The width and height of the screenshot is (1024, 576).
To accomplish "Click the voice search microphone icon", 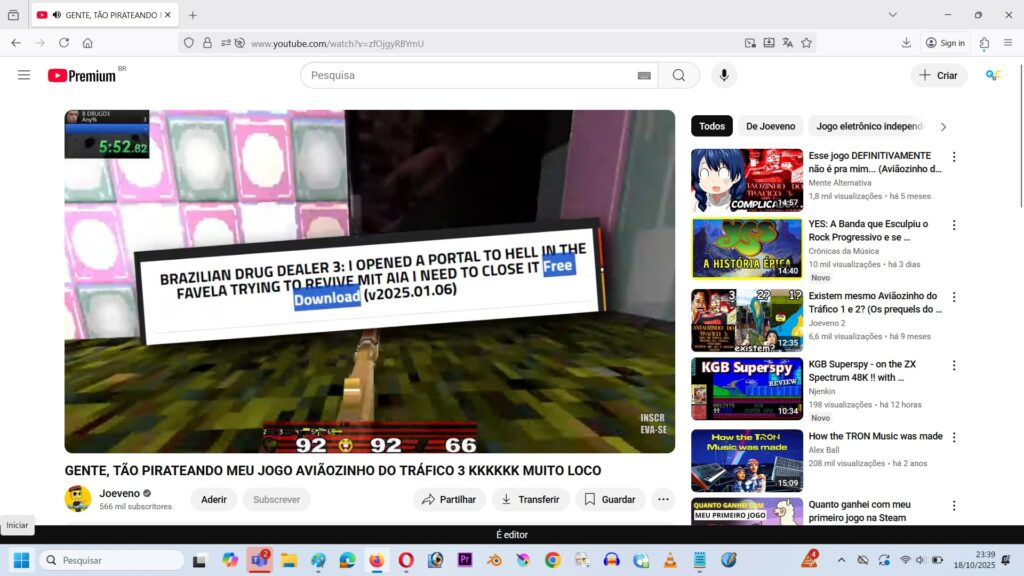I will coord(724,75).
